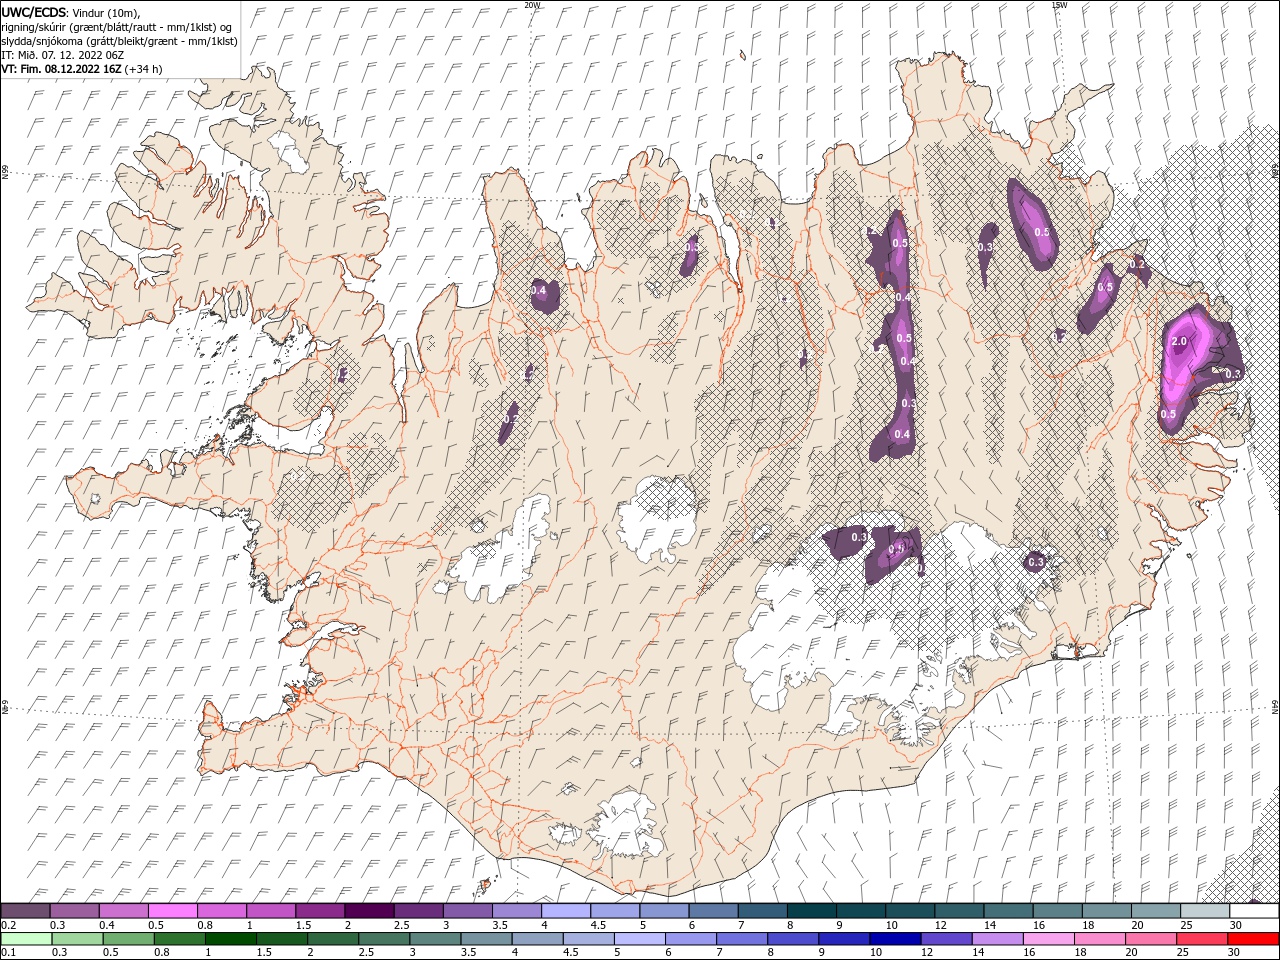The image size is (1280, 960).
Task: Click the lower legend swatch labeled 2.5
Action: pos(384,939)
